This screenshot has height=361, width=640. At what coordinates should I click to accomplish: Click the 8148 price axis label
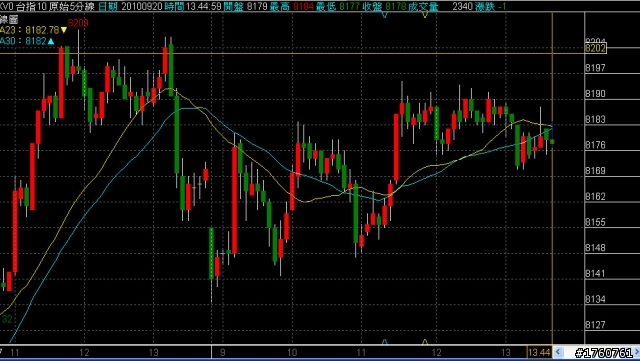596,248
